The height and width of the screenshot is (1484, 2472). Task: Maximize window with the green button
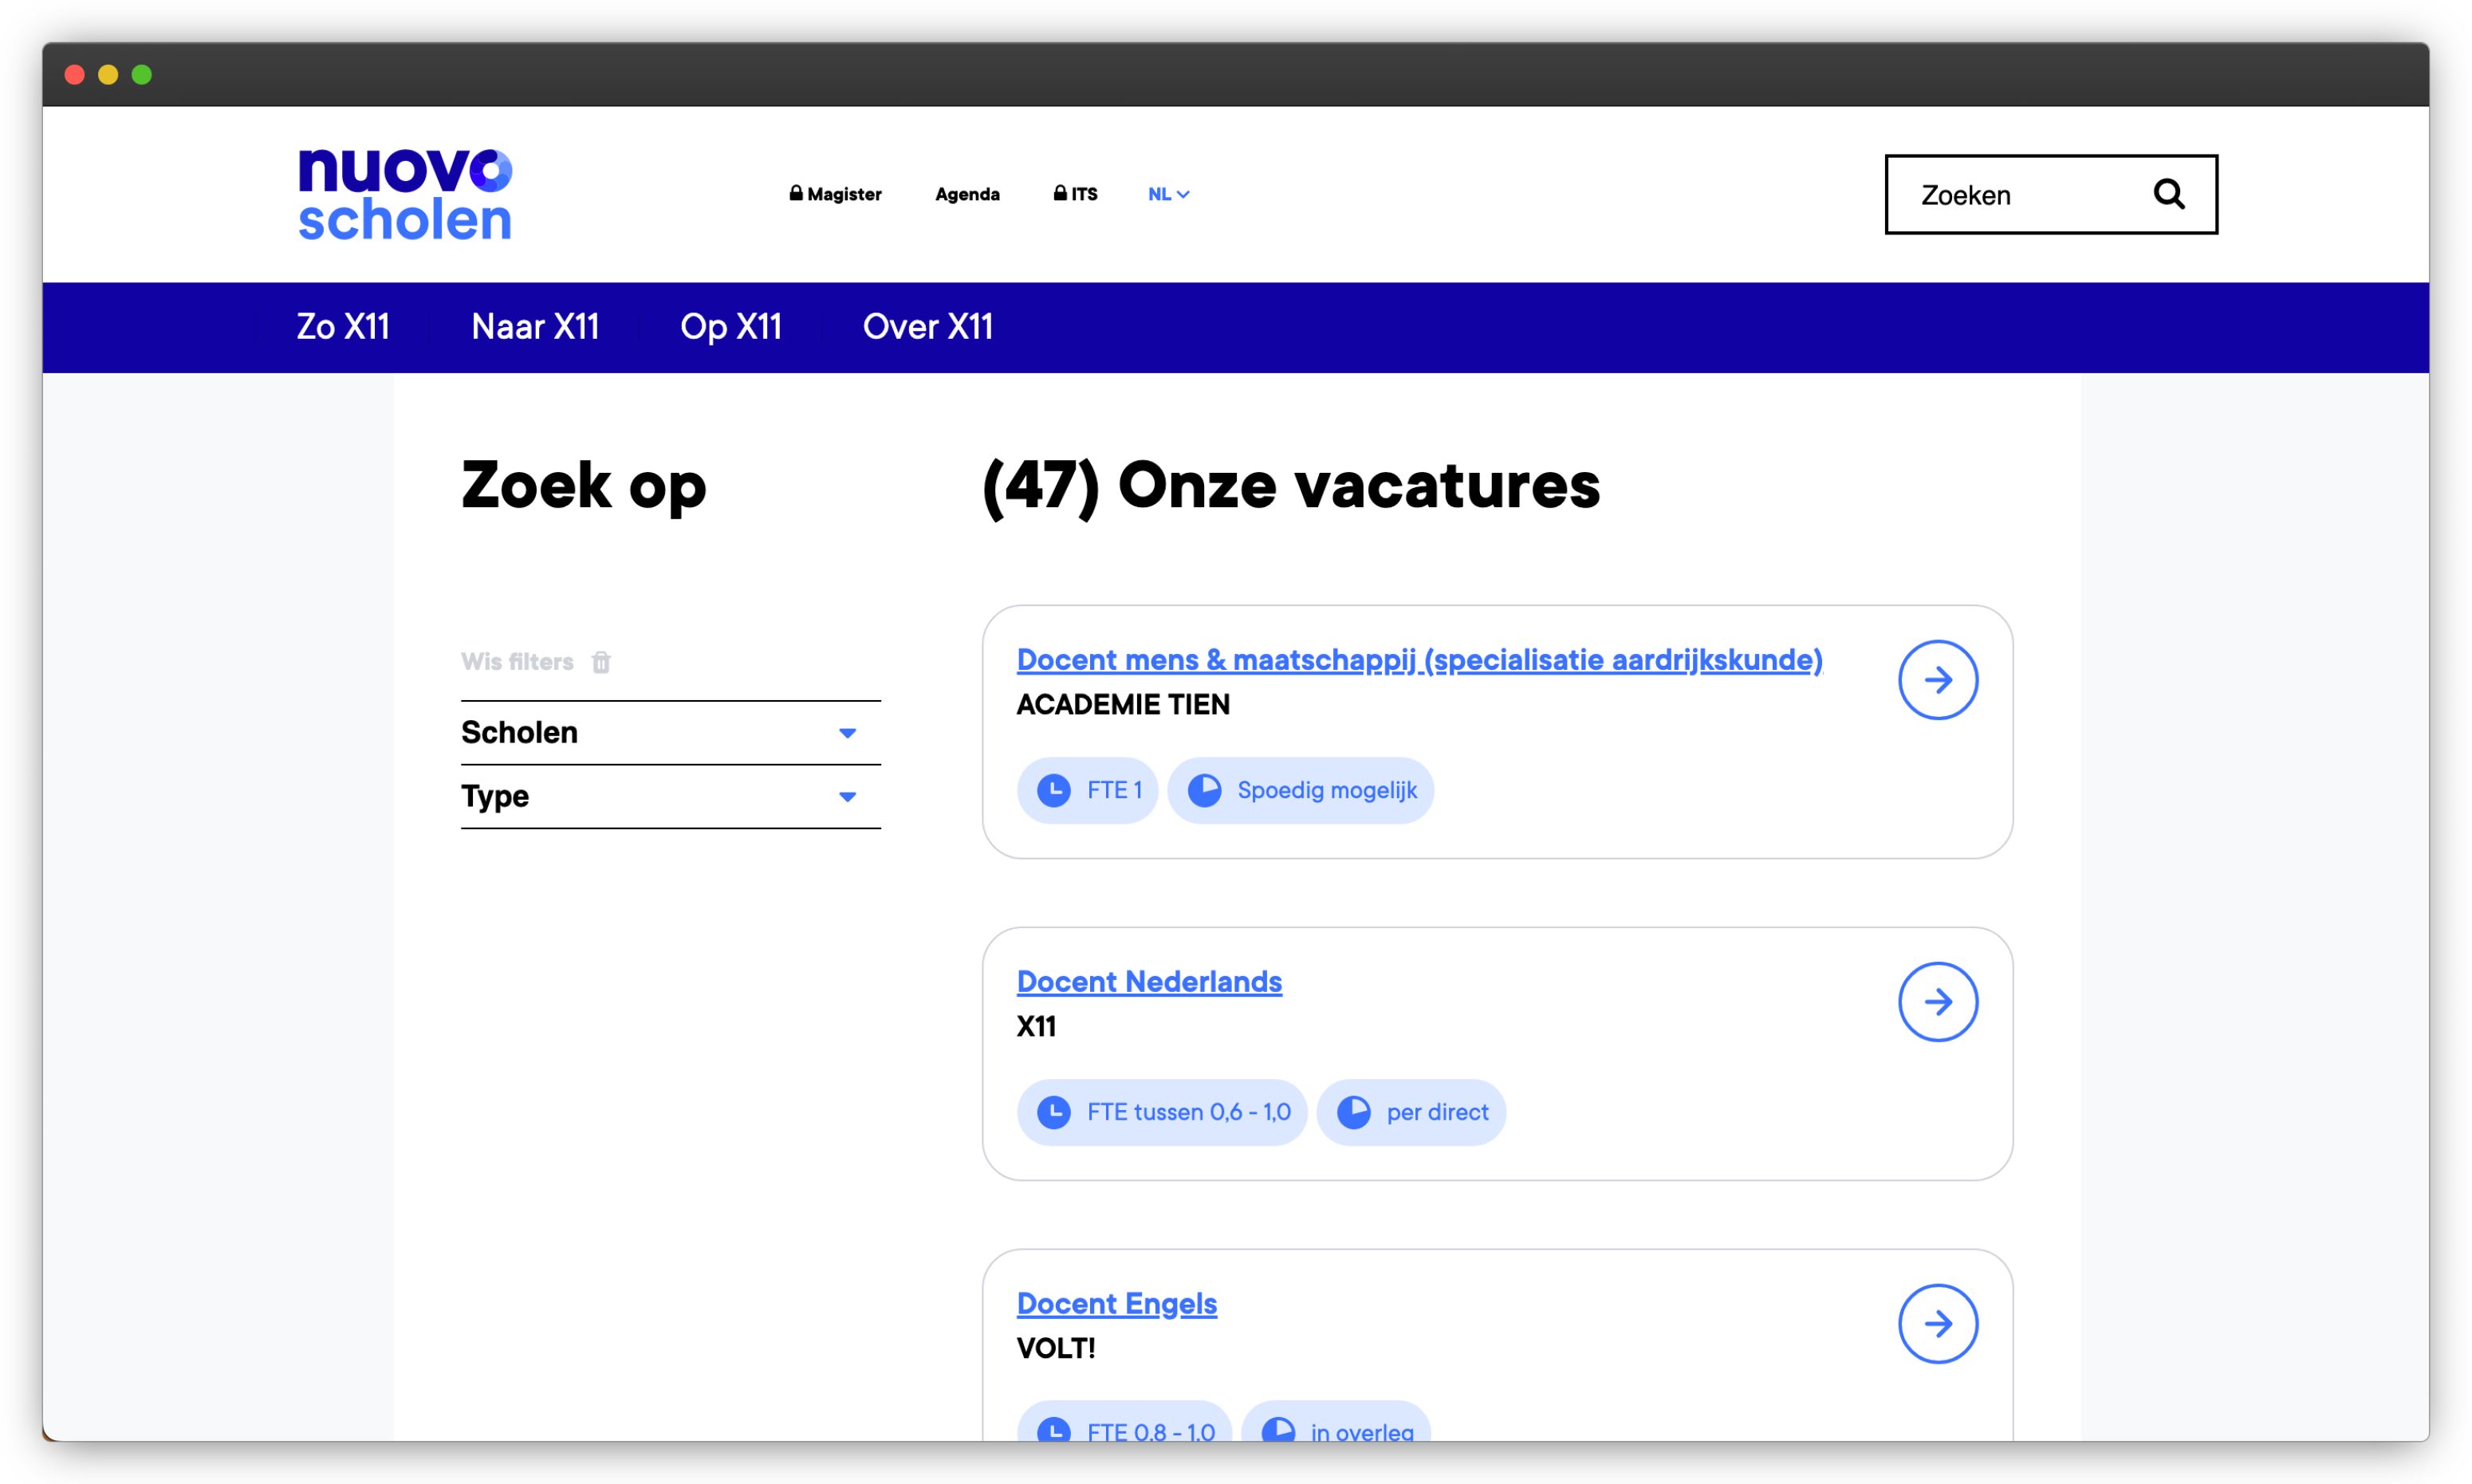pos(142,75)
